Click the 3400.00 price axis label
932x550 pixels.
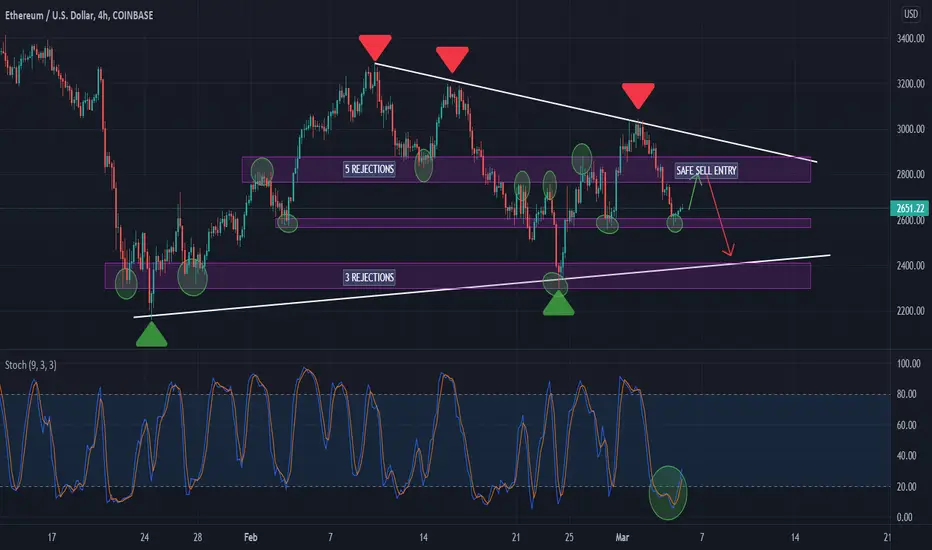911,39
